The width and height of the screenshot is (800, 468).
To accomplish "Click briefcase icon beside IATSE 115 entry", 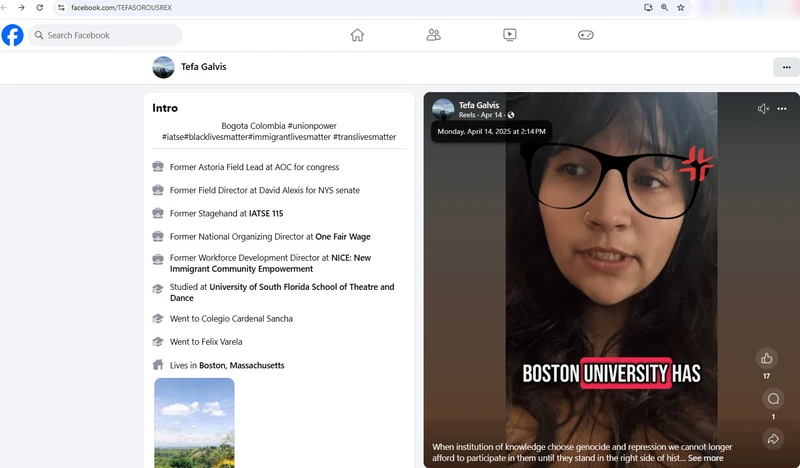I will pos(158,213).
